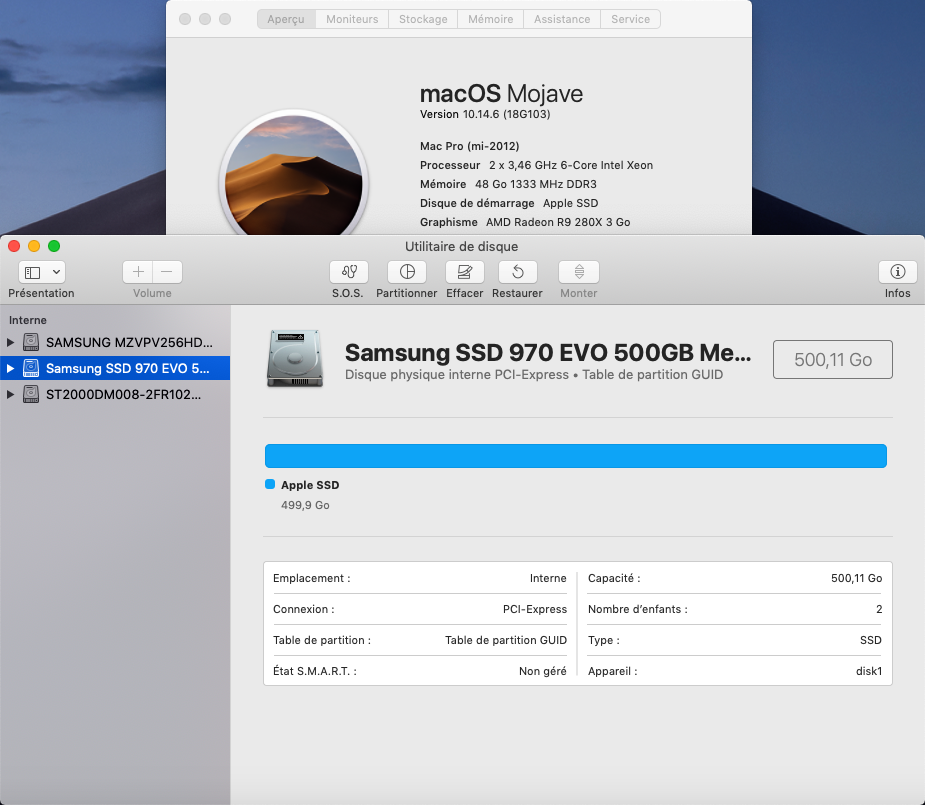Expand the SAMSUNG MZVPV256HD disk
925x805 pixels.
pos(10,342)
